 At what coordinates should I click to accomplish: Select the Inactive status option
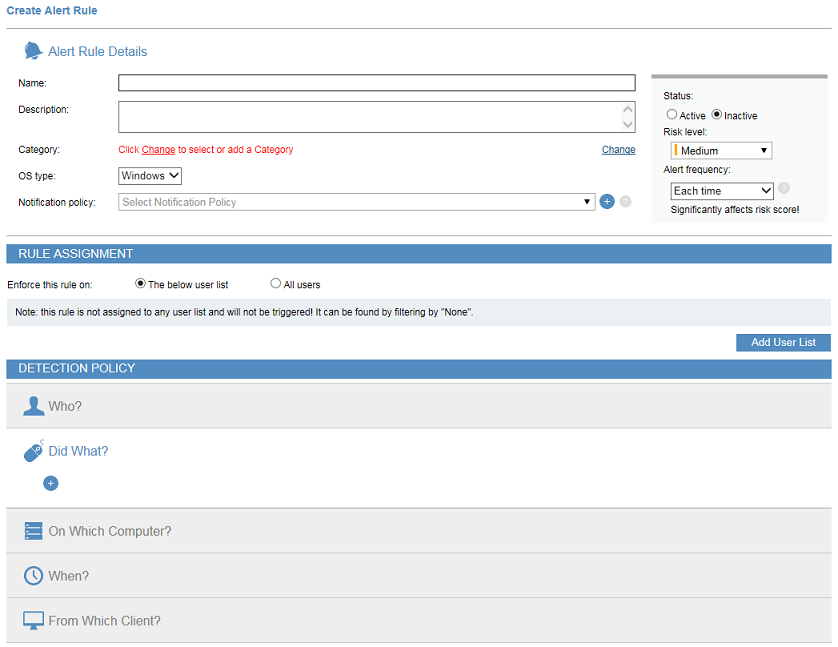(717, 115)
